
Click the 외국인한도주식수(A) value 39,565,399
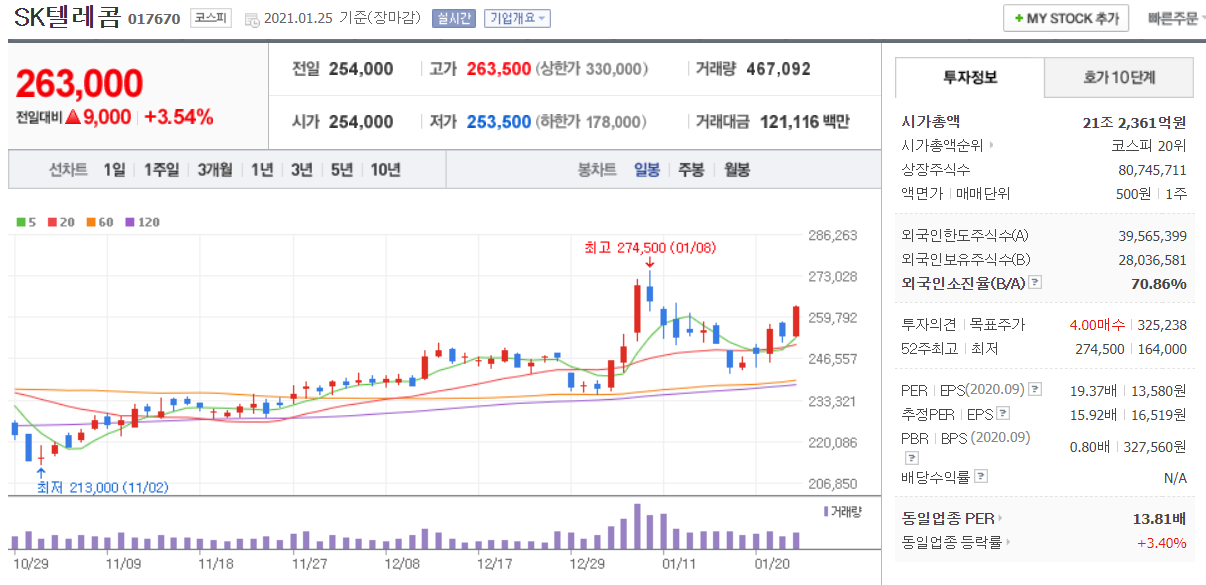click(x=1152, y=236)
